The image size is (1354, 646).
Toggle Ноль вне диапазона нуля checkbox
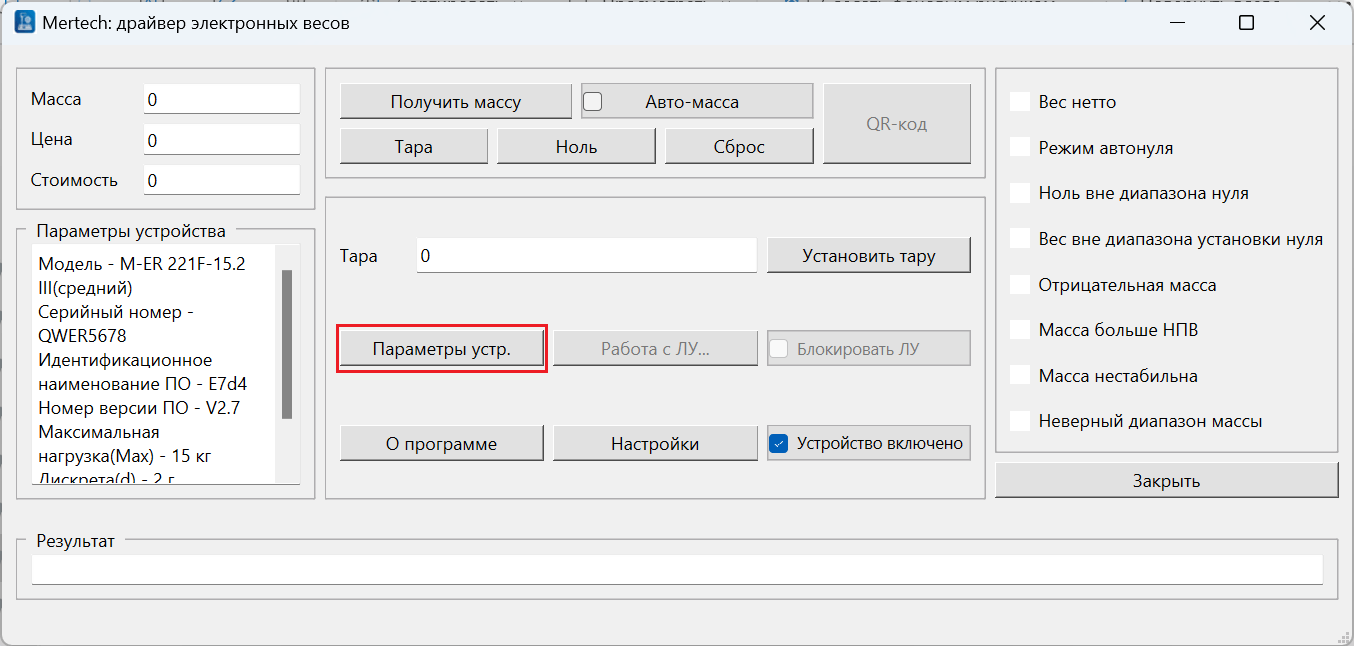click(1020, 193)
